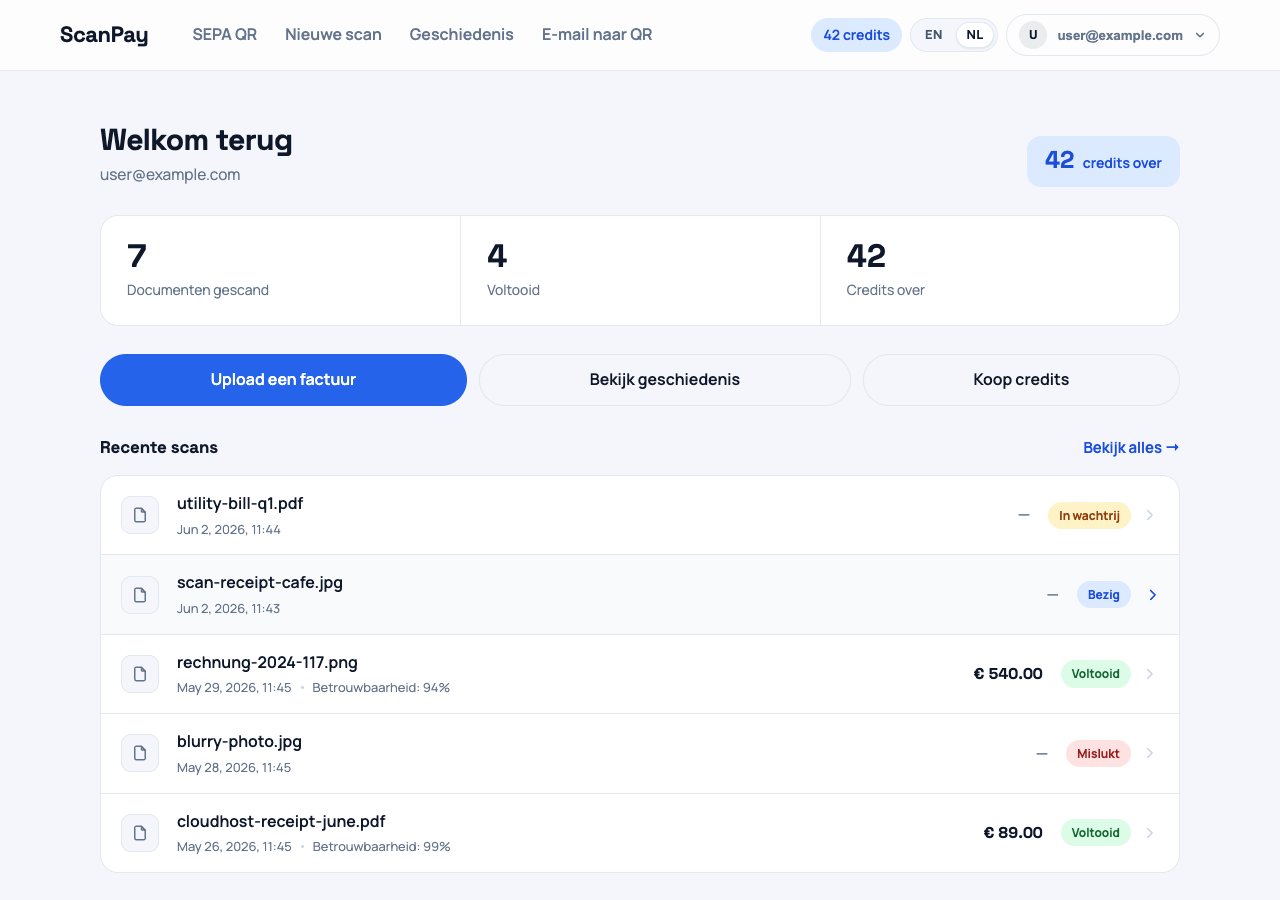Select the utility-bill-q1.pdf file name
1280x900 pixels.
pos(240,503)
